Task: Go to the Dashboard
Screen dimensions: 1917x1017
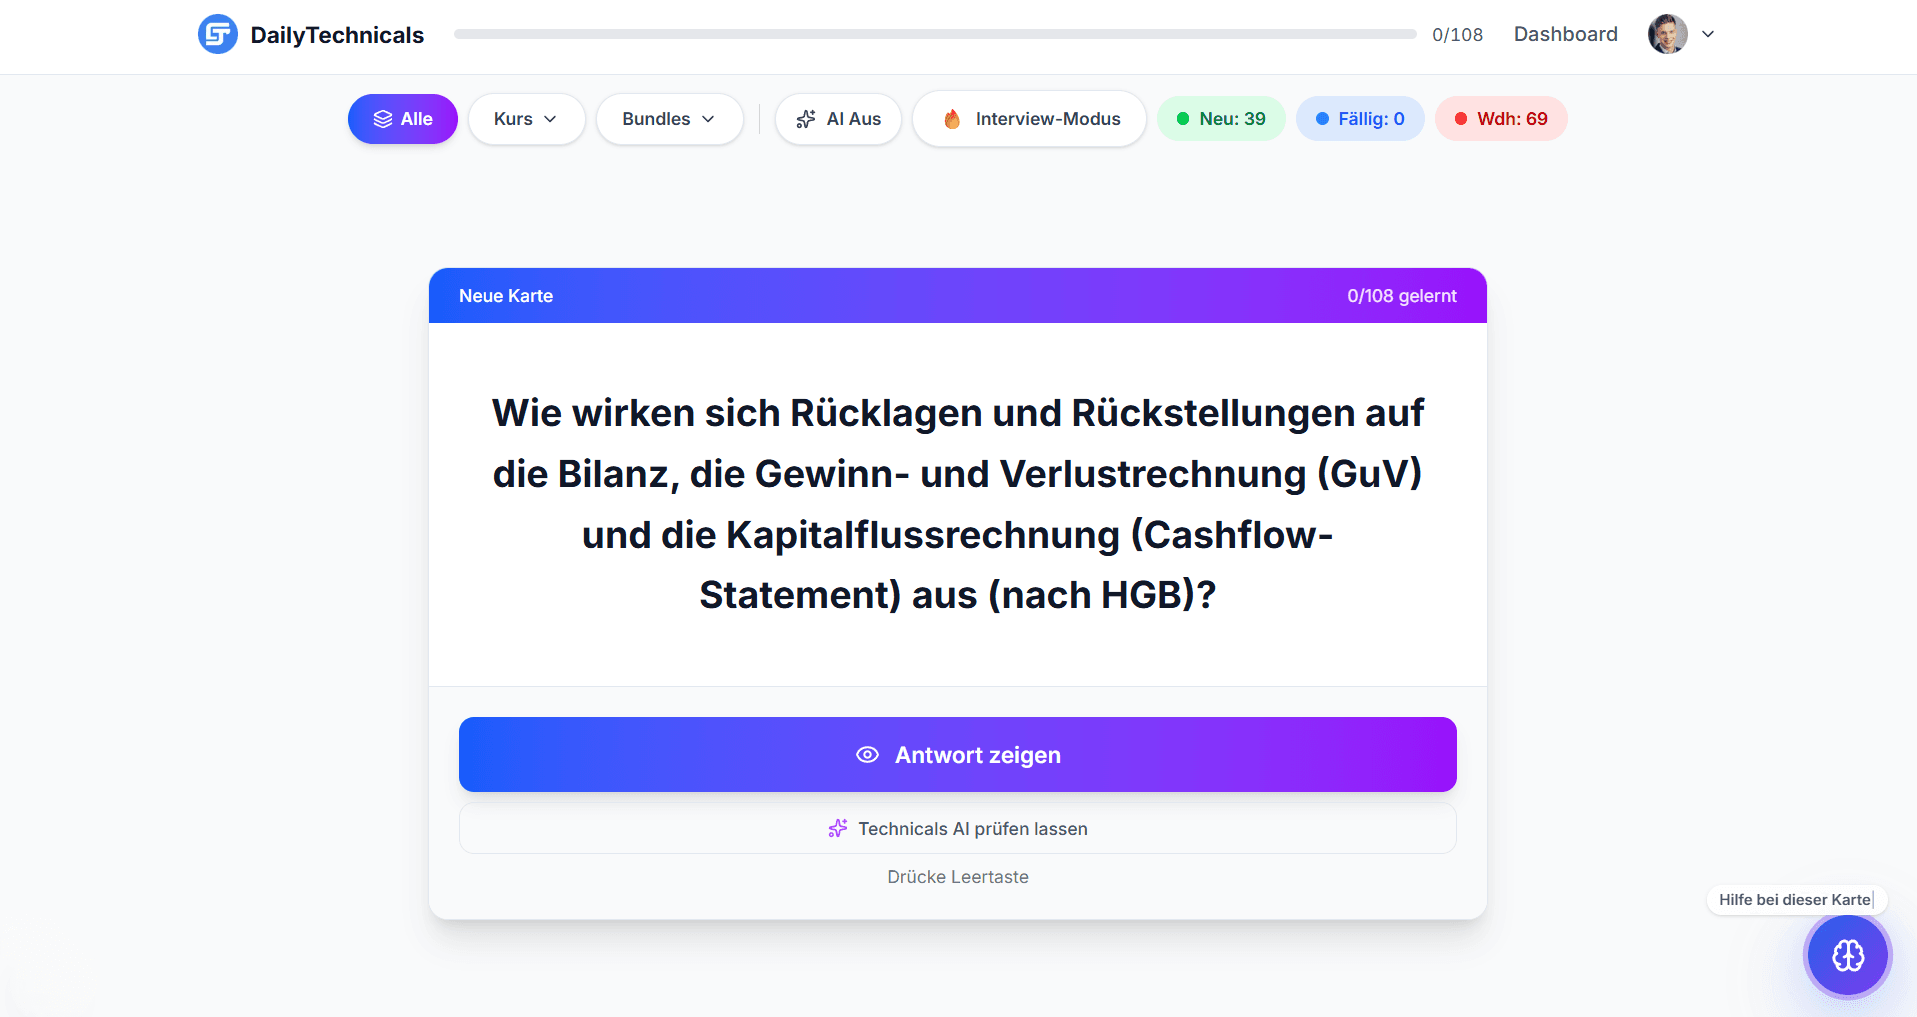Action: pyautogui.click(x=1565, y=34)
